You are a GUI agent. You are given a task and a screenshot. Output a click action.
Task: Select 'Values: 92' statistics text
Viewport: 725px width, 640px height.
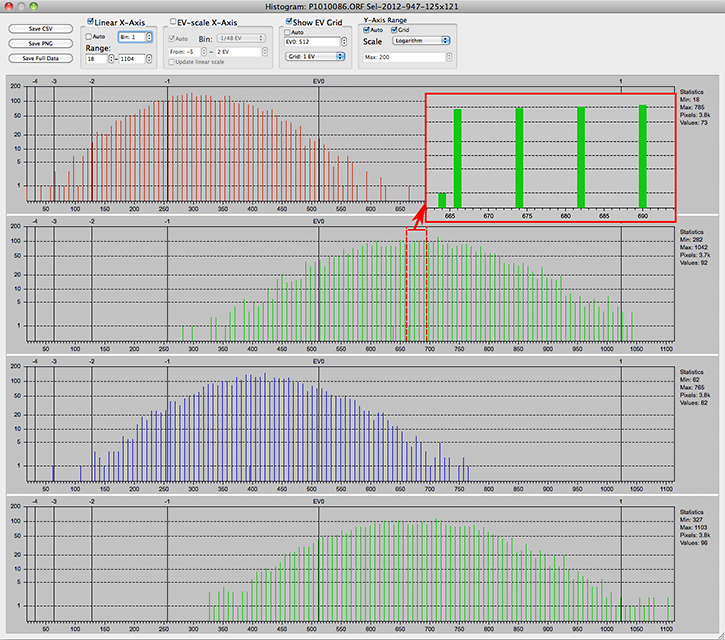693,263
